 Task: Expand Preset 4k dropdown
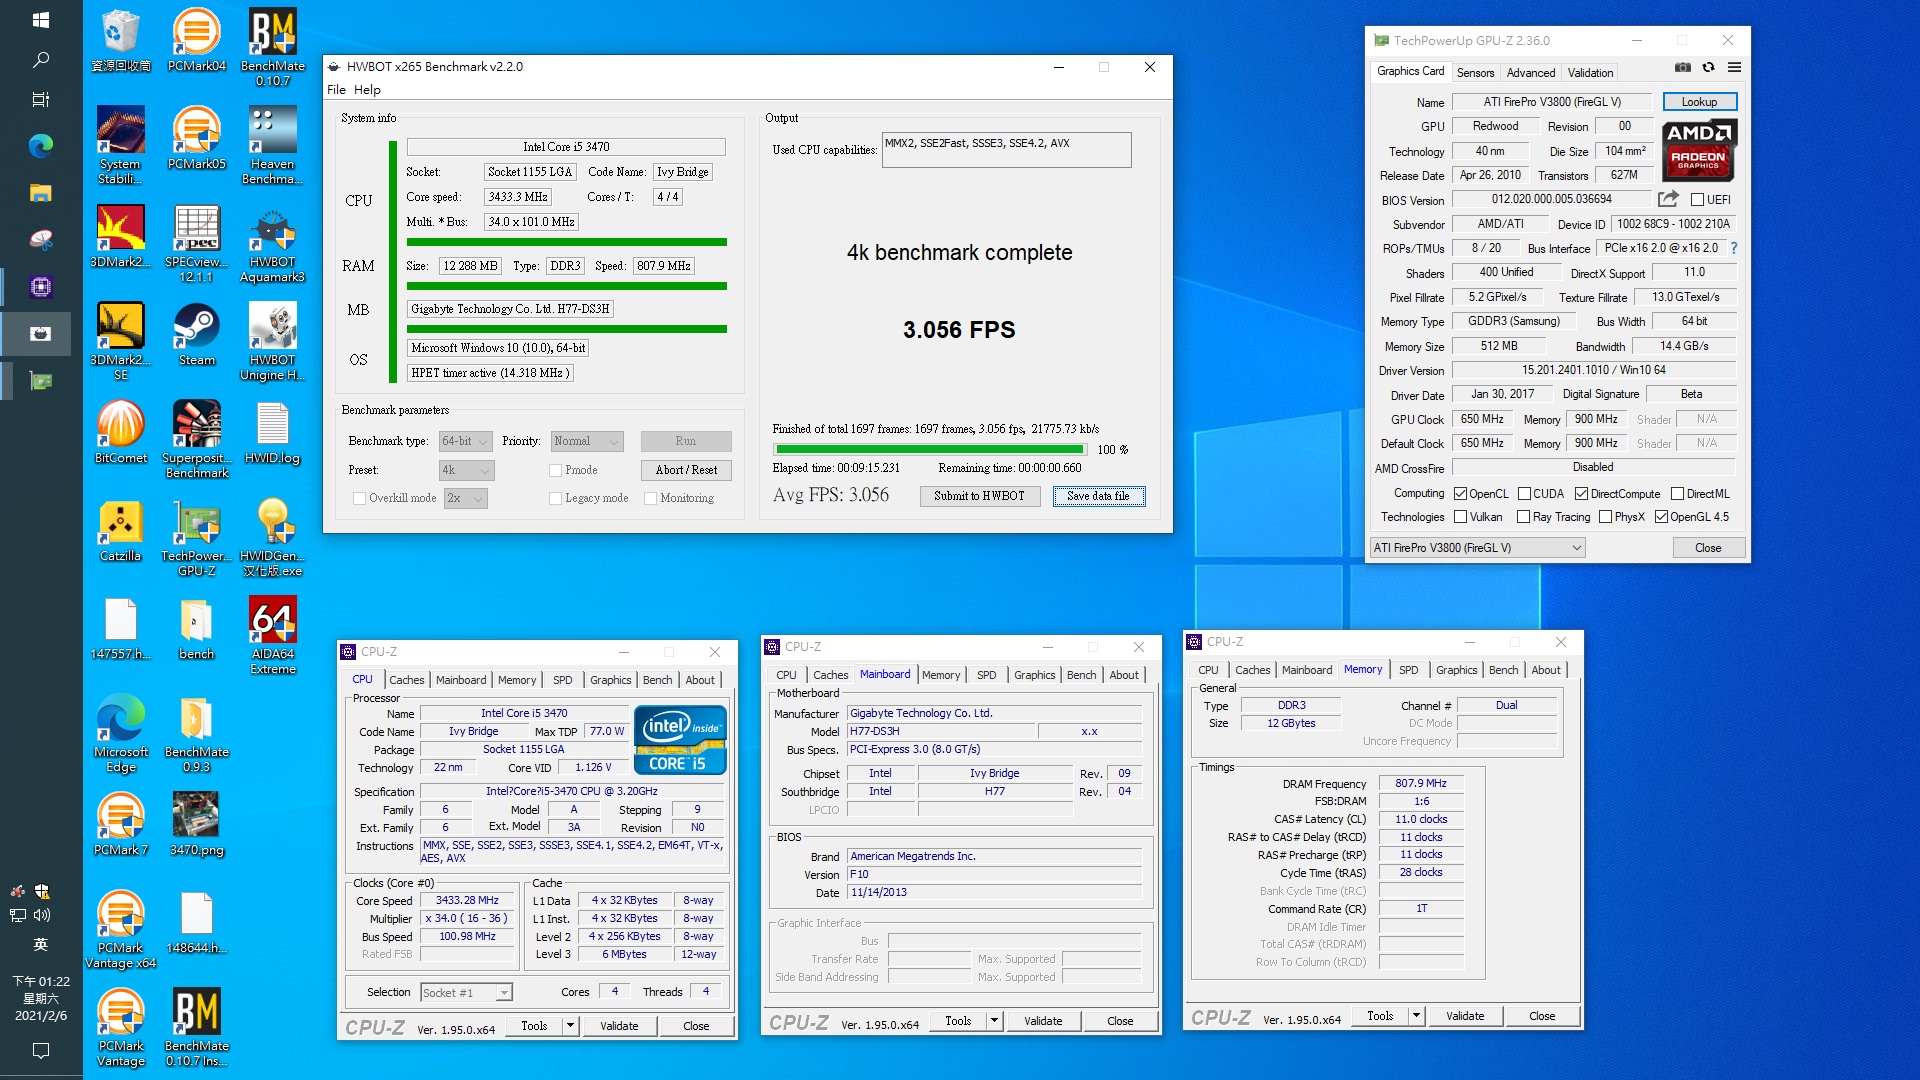click(x=467, y=470)
